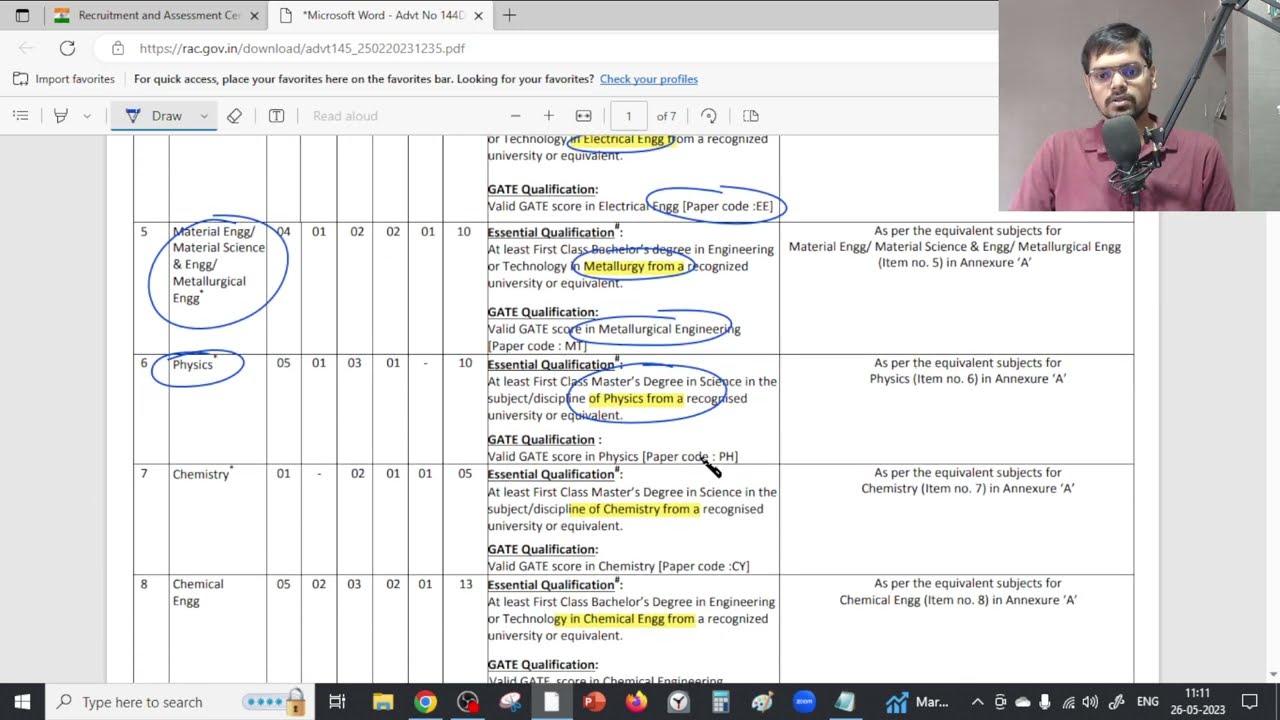Screen dimensions: 1280x720
Task: Close the Microsoft Word Advt tab
Action: [x=478, y=16]
